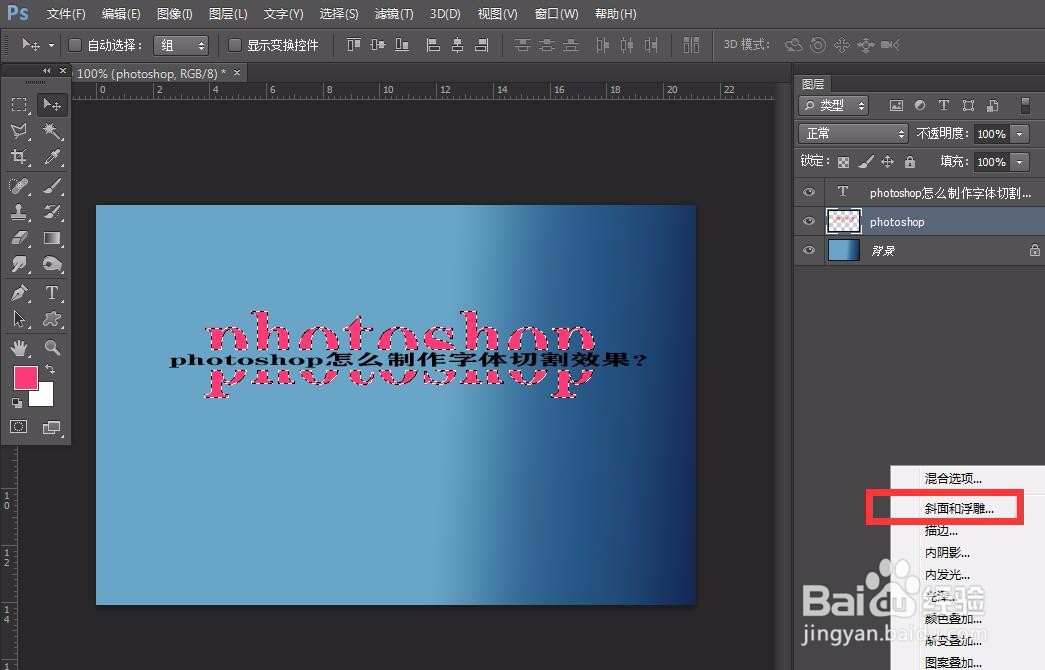This screenshot has height=670, width=1045.
Task: Filter layers by pixel layers icon
Action: pyautogui.click(x=896, y=105)
